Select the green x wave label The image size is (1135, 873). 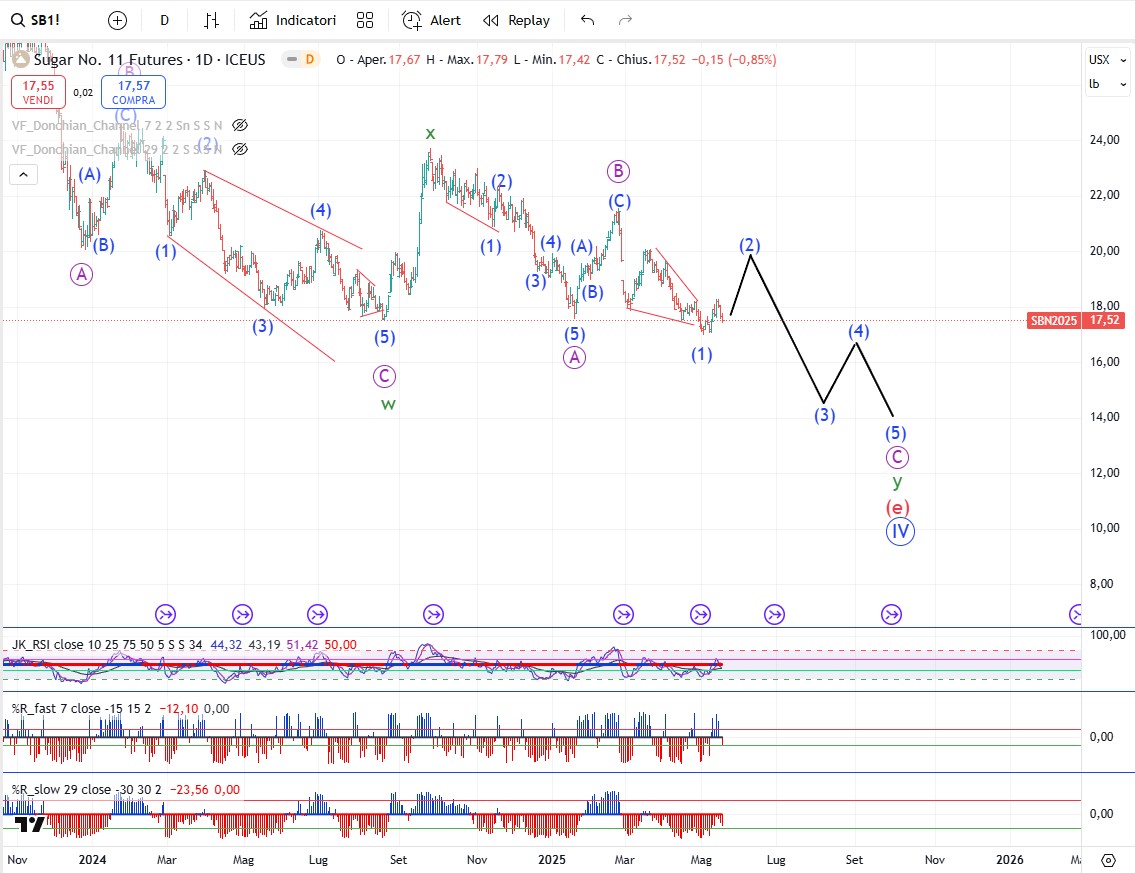pos(431,133)
